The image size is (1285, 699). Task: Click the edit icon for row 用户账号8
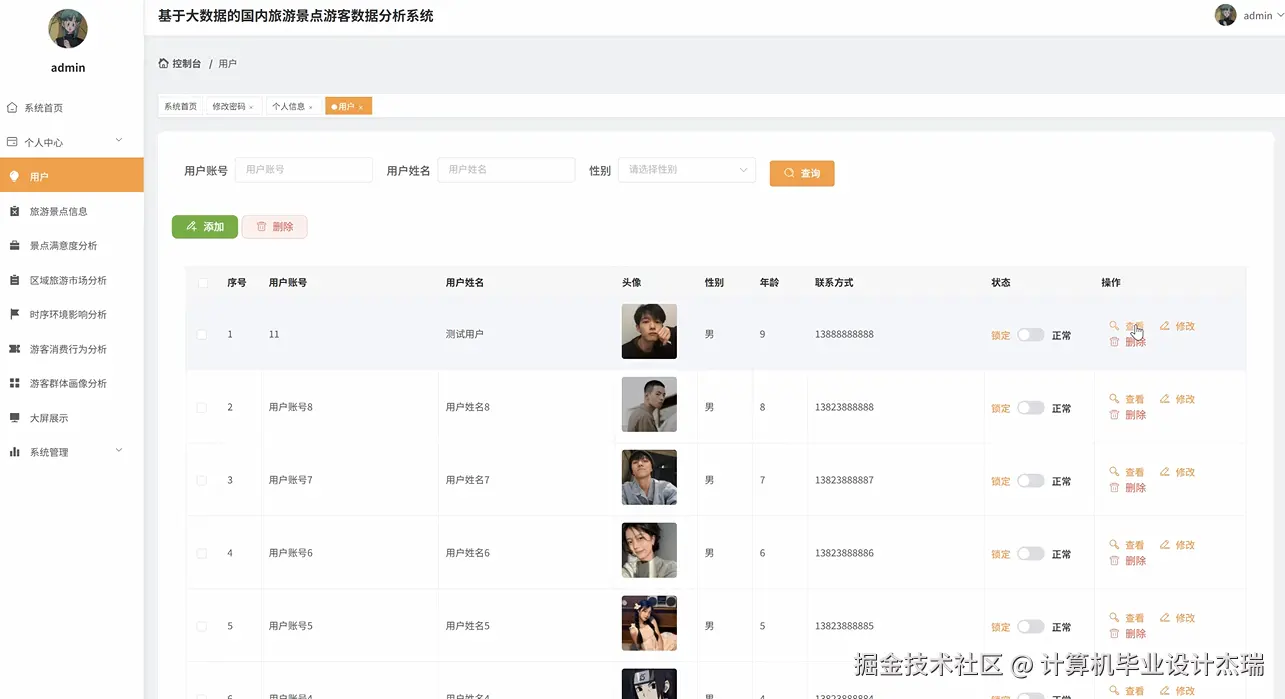1164,399
